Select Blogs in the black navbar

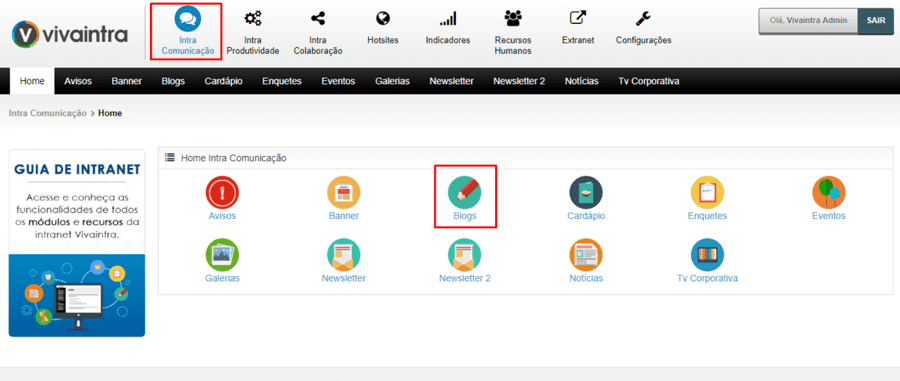pos(173,81)
